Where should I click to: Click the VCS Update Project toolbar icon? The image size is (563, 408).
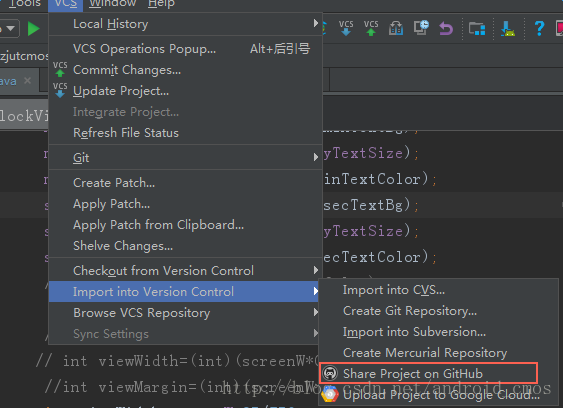pos(346,28)
